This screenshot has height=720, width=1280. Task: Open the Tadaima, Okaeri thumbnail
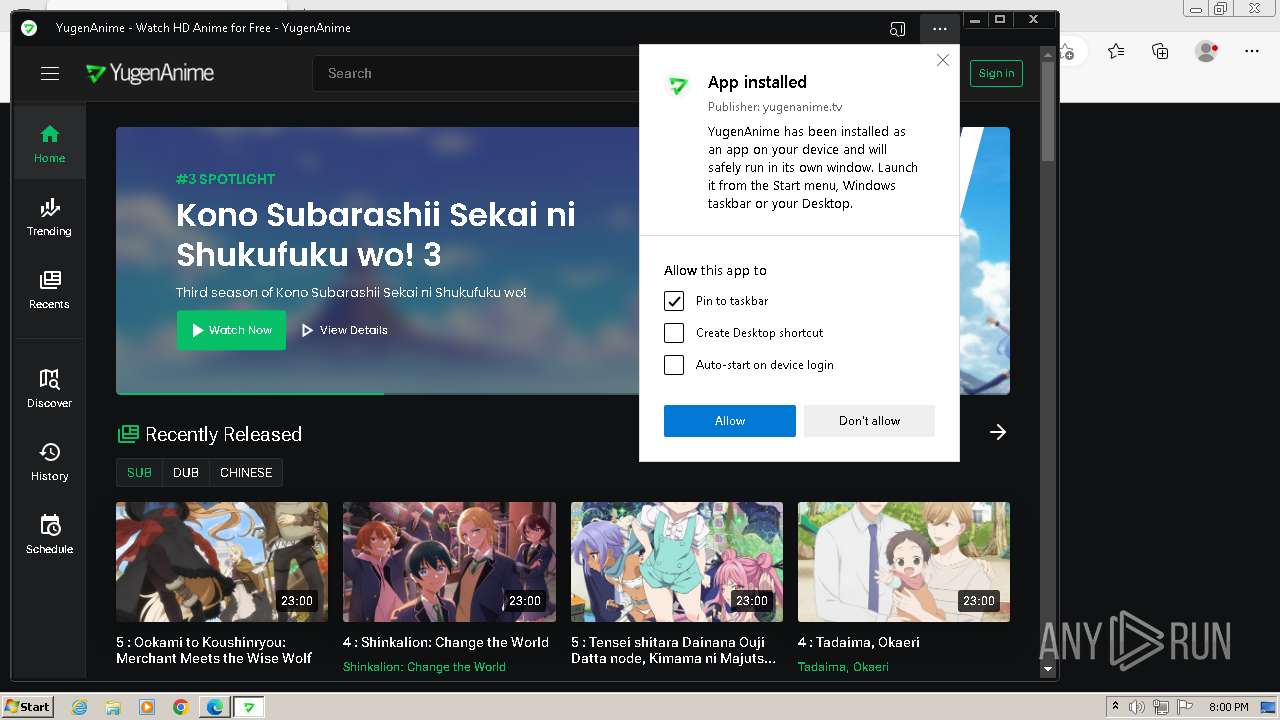(x=904, y=562)
